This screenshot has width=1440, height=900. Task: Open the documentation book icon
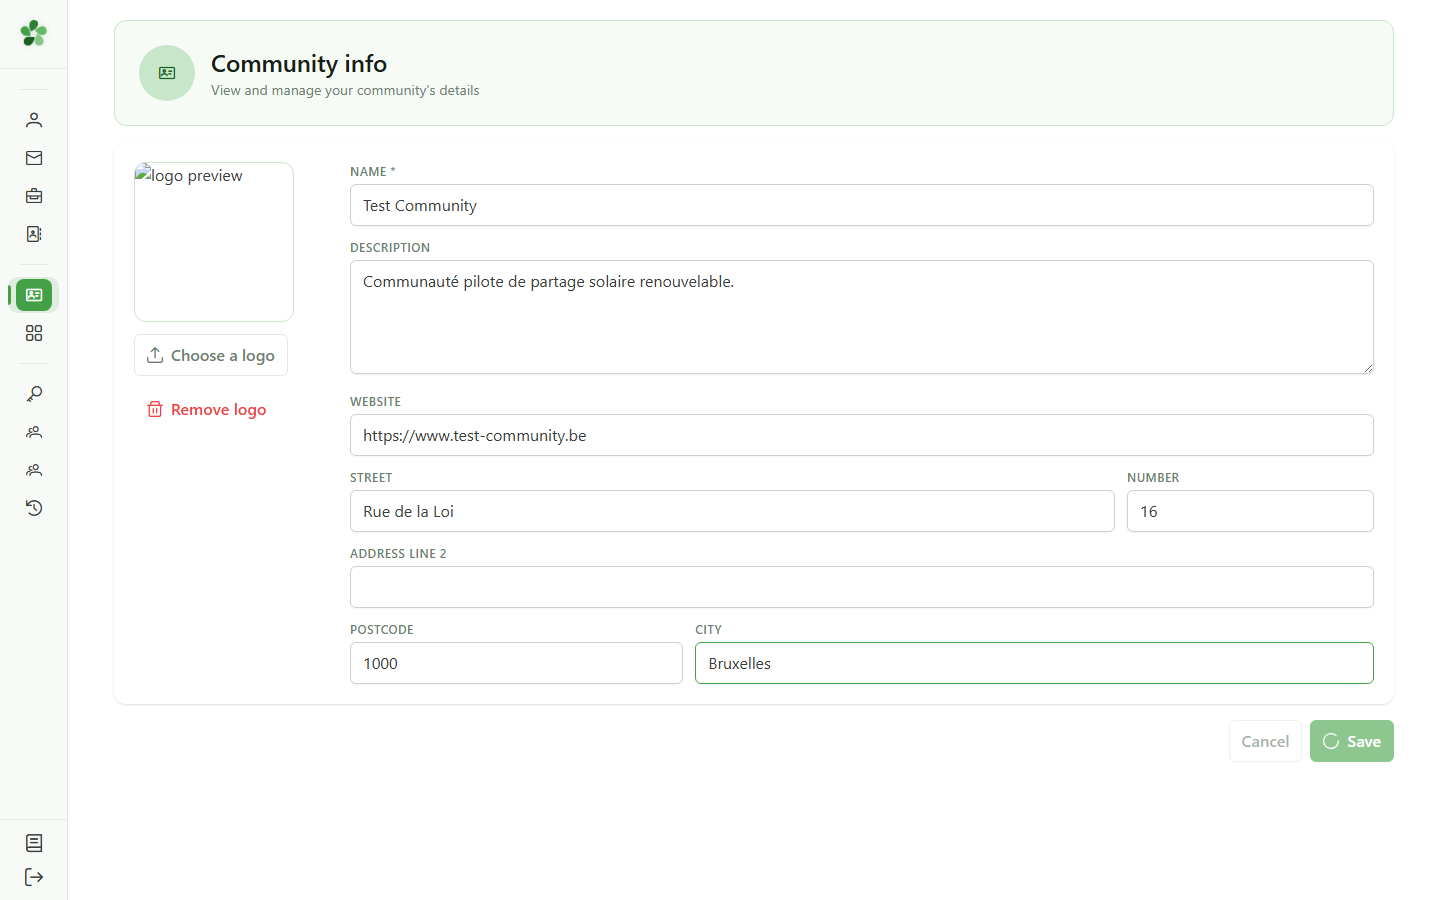(x=34, y=843)
